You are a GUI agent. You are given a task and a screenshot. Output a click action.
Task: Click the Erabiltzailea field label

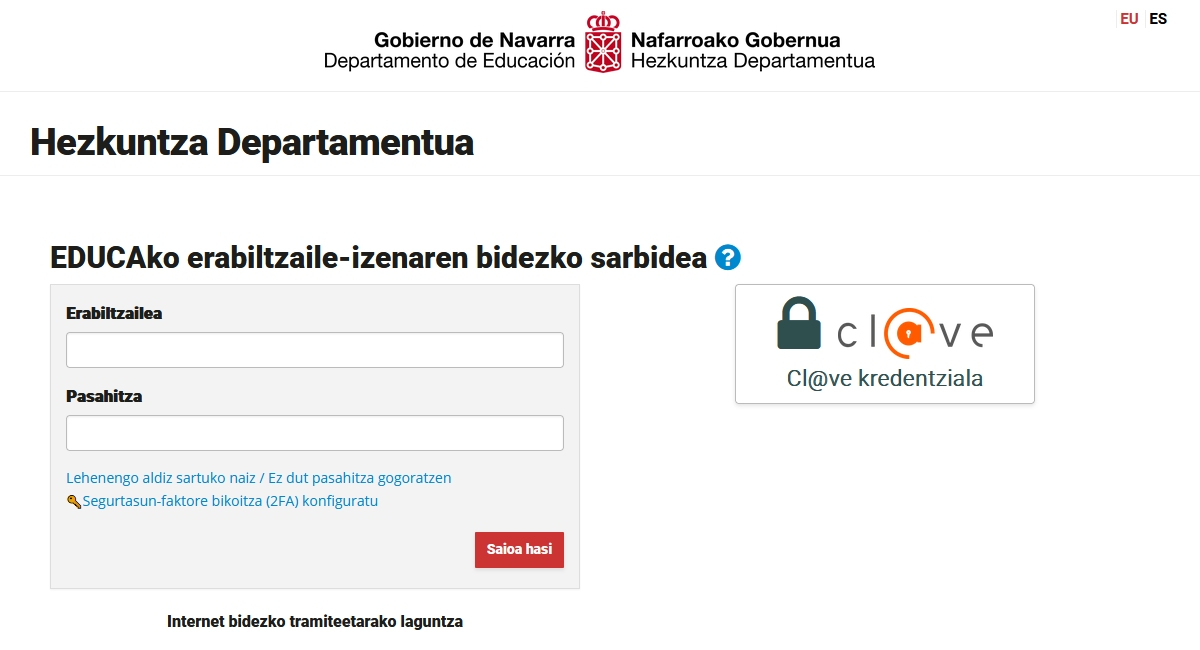[114, 313]
